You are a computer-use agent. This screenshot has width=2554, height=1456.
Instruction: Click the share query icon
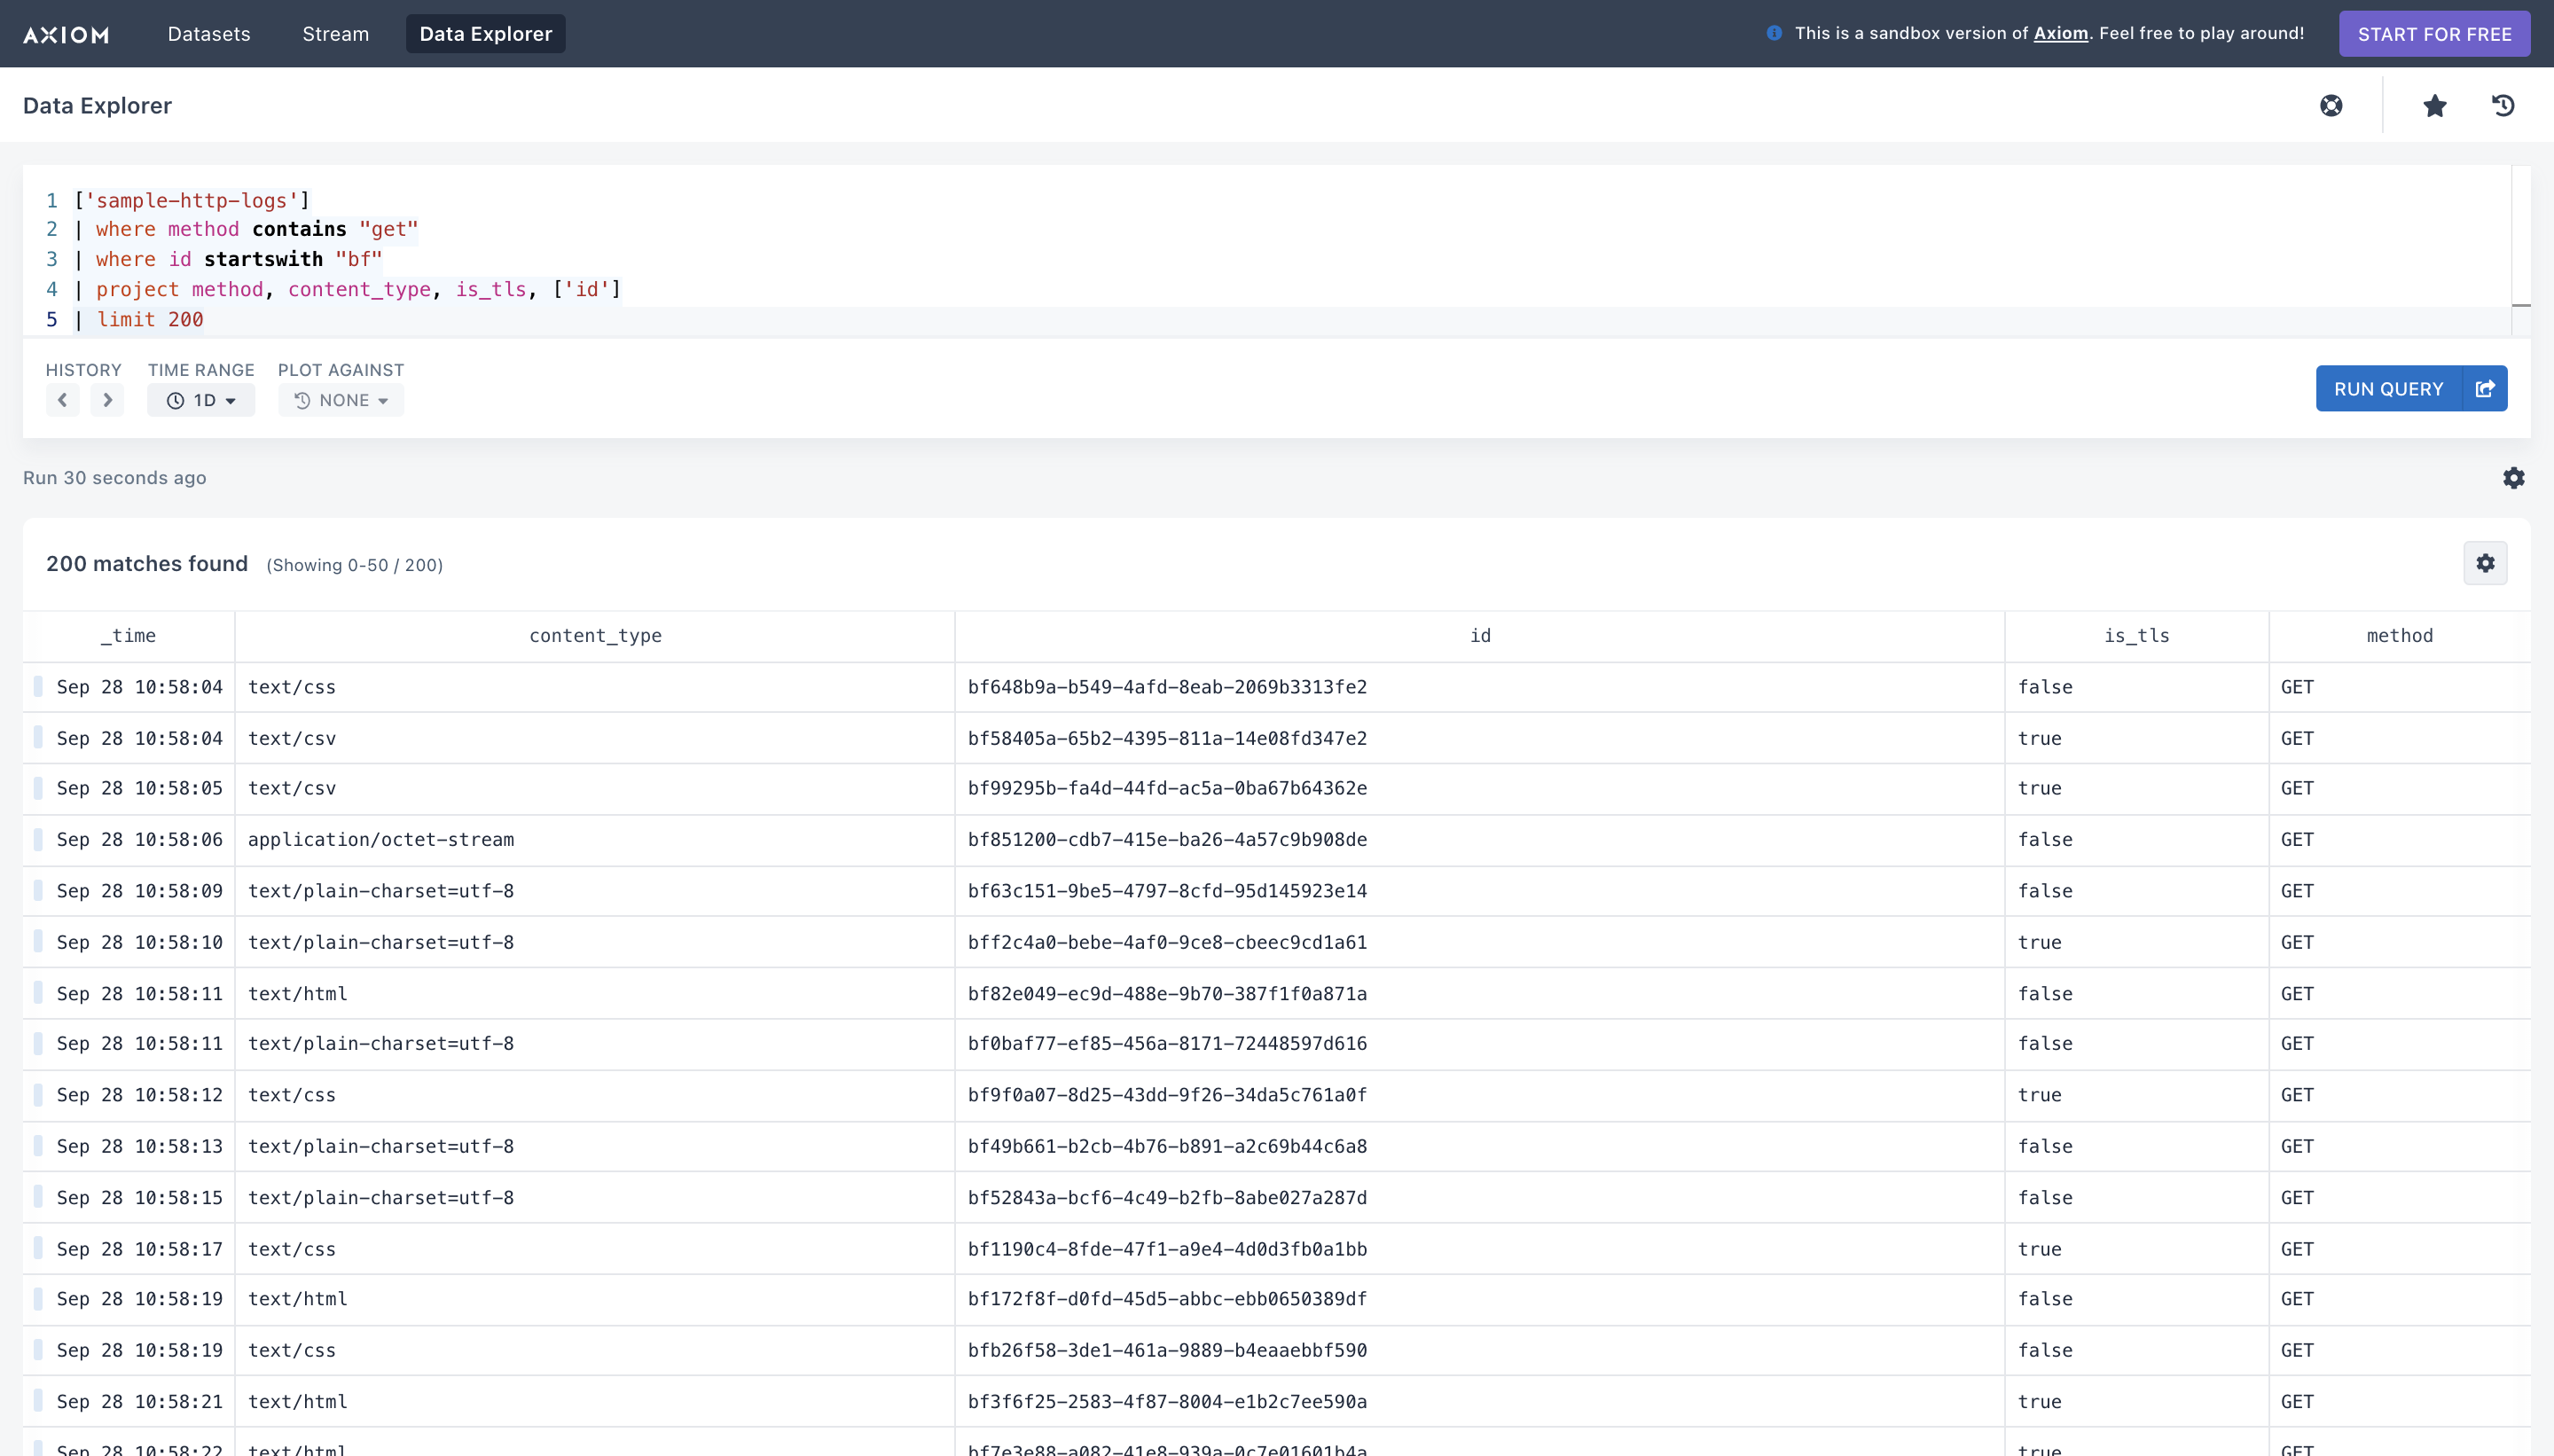tap(2485, 388)
